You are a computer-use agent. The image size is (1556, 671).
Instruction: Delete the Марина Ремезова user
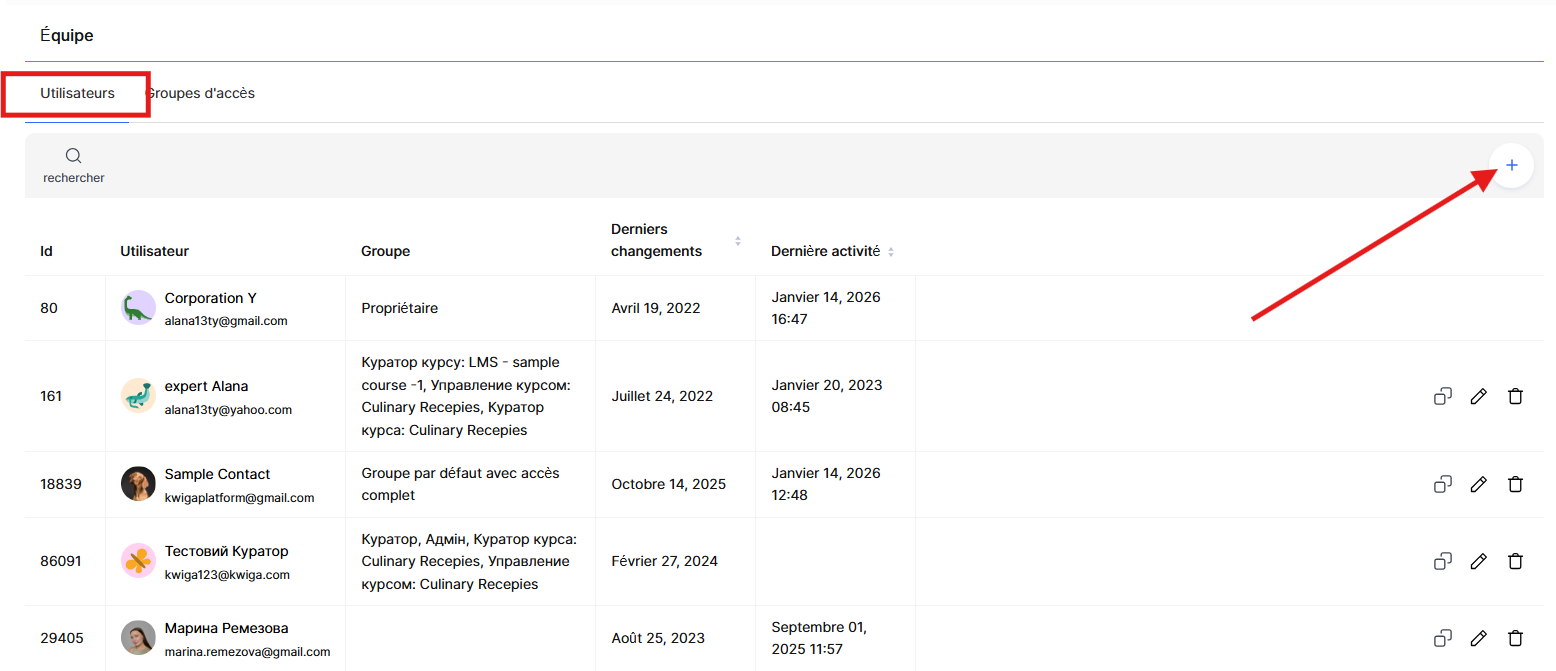1515,638
